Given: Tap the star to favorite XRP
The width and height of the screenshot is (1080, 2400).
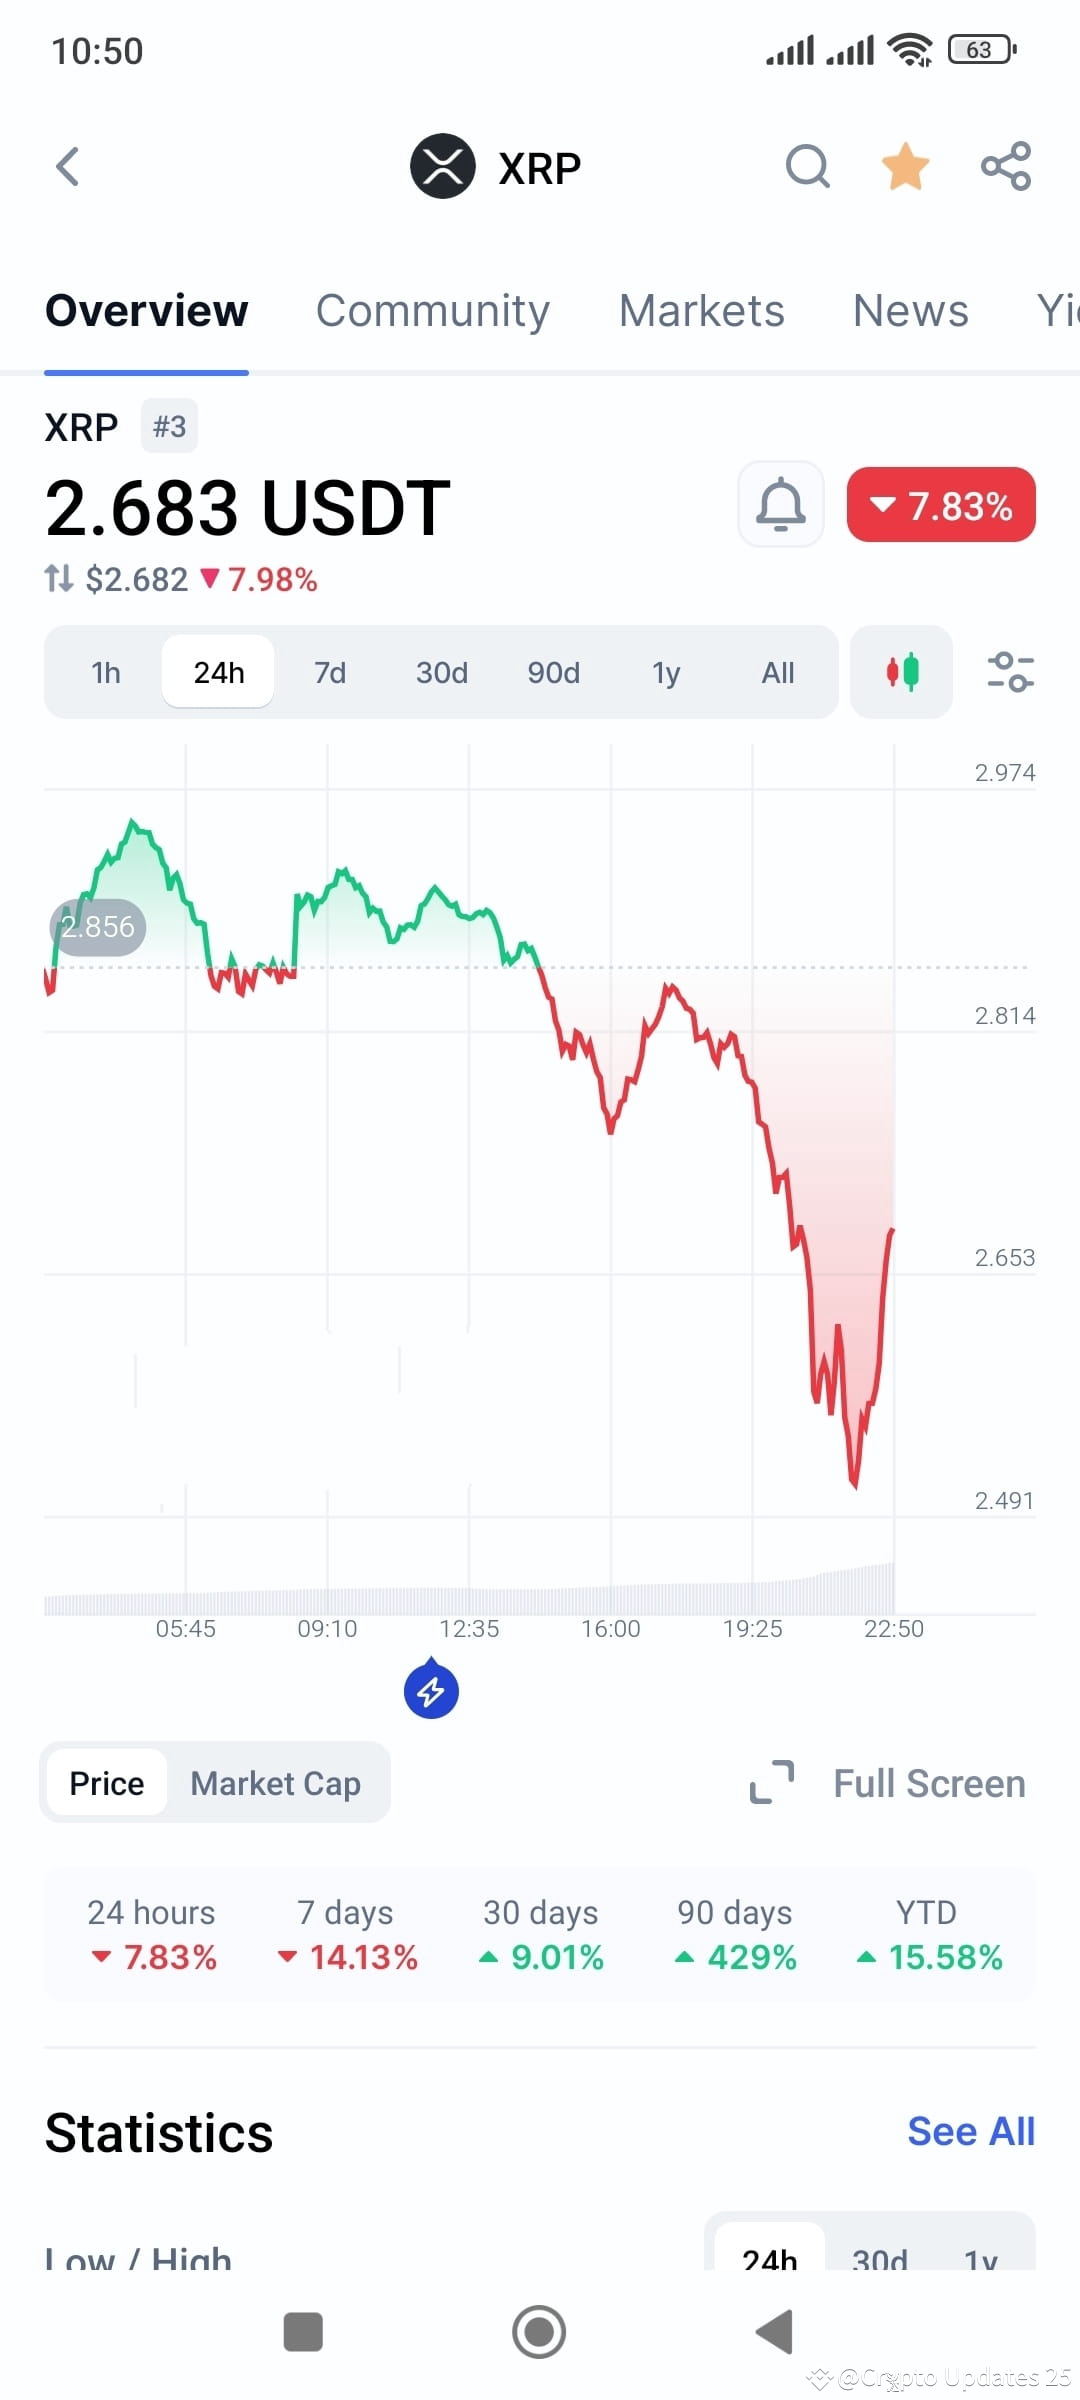Looking at the screenshot, I should 905,166.
